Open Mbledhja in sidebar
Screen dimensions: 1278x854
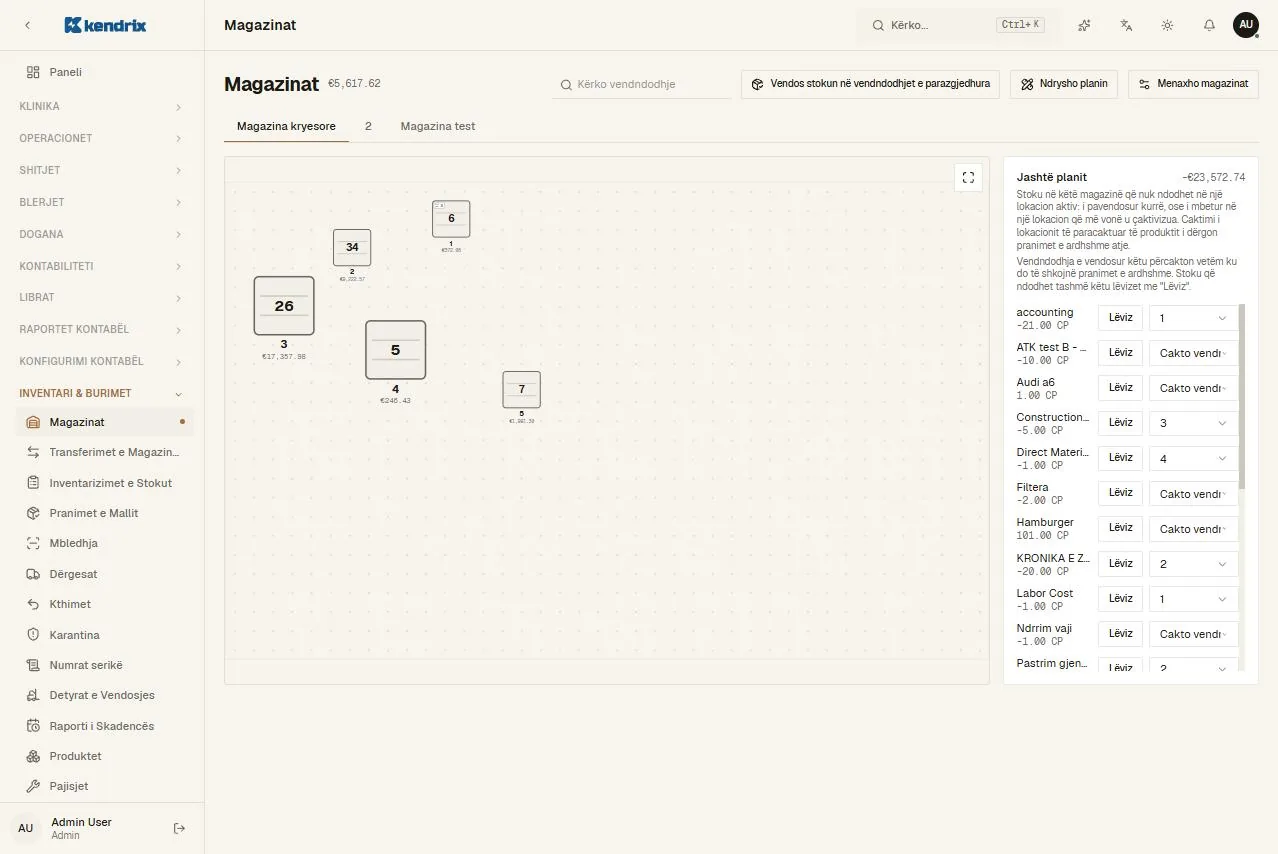[x=102, y=543]
